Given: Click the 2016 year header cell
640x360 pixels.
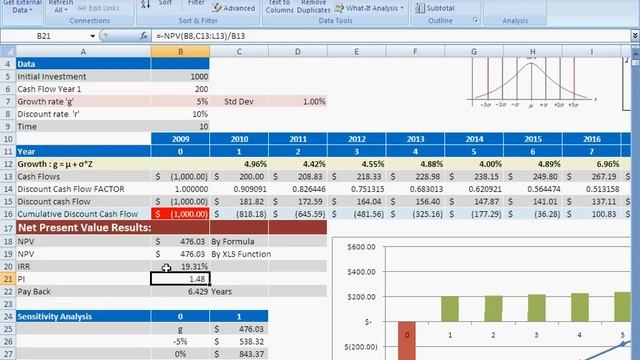Looking at the screenshot, I should [x=591, y=139].
